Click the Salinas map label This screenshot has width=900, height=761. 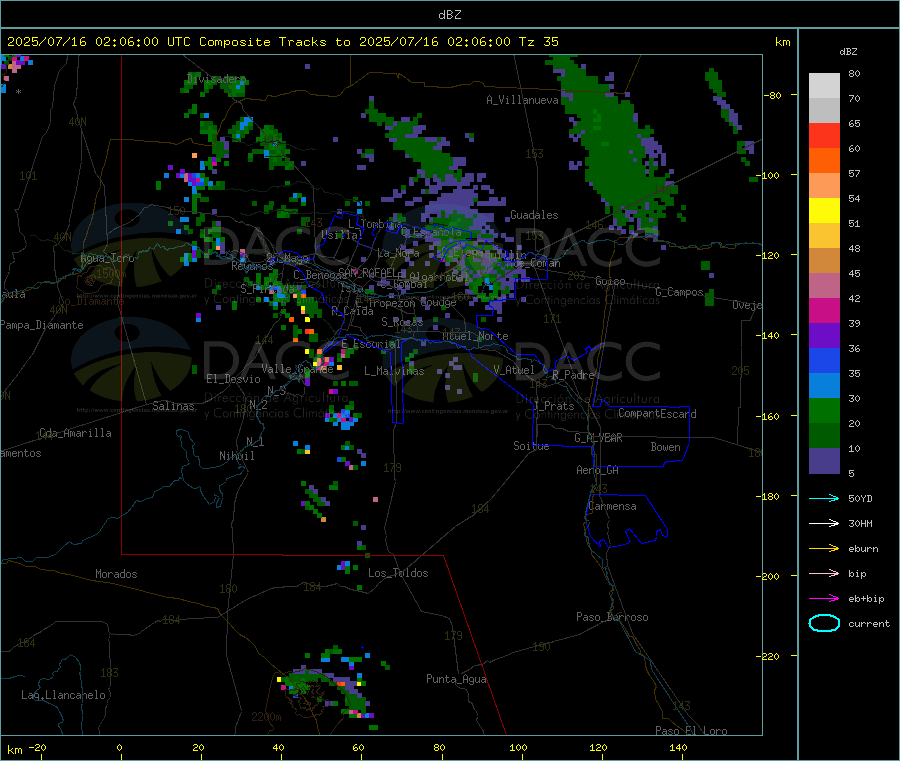pos(173,406)
